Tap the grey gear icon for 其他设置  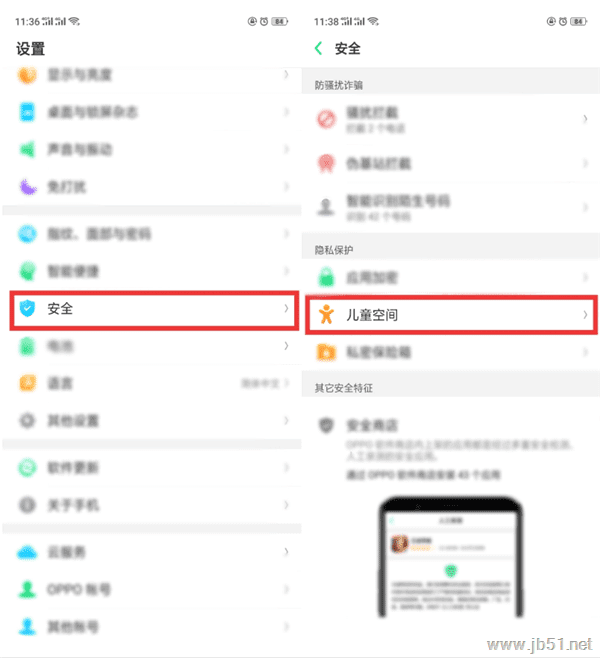pos(28,420)
